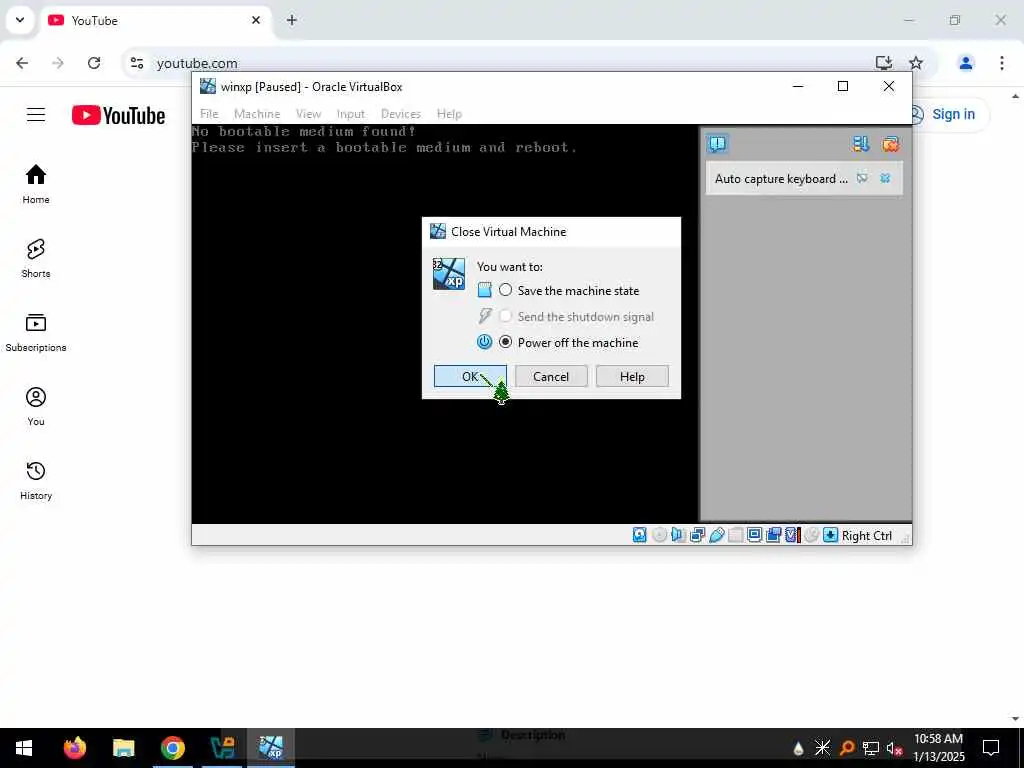Image resolution: width=1024 pixels, height=768 pixels.
Task: Open Chrome profile avatar menu
Action: (965, 63)
